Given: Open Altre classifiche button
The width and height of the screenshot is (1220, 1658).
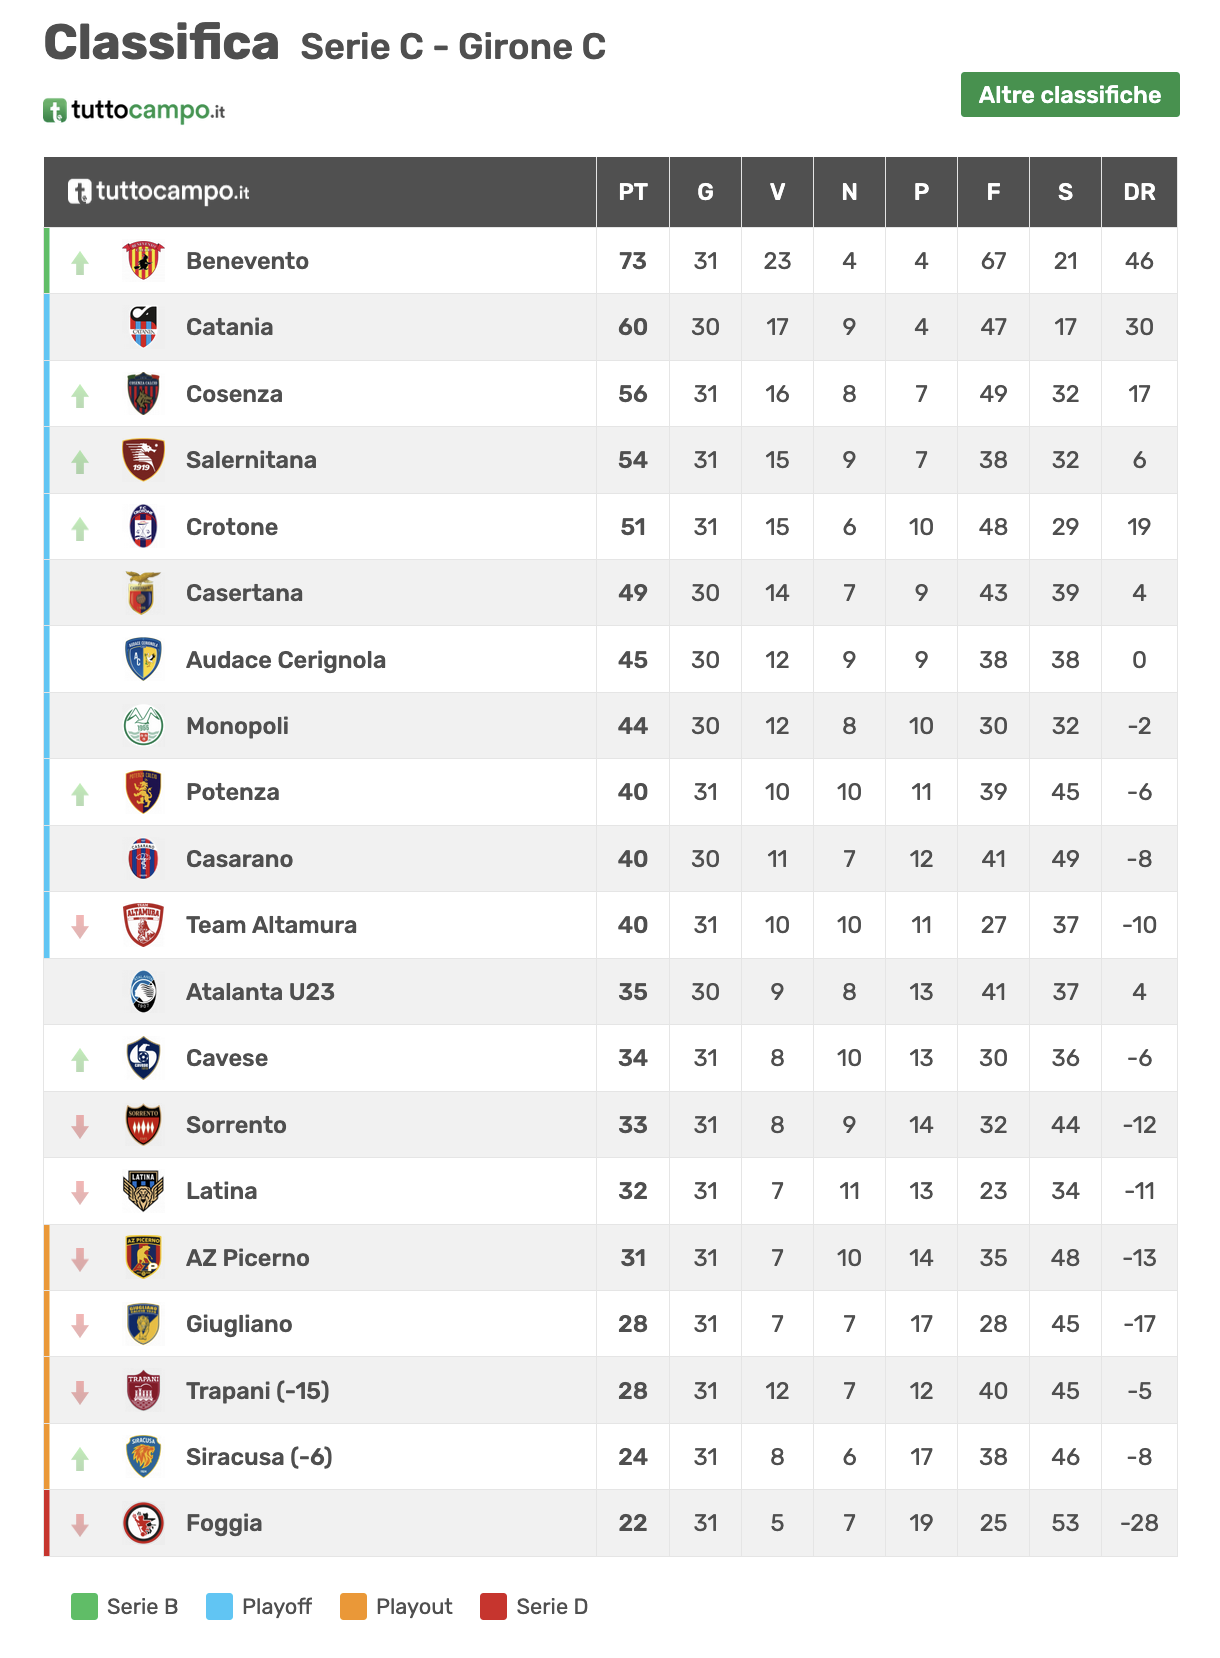Looking at the screenshot, I should click(1070, 95).
